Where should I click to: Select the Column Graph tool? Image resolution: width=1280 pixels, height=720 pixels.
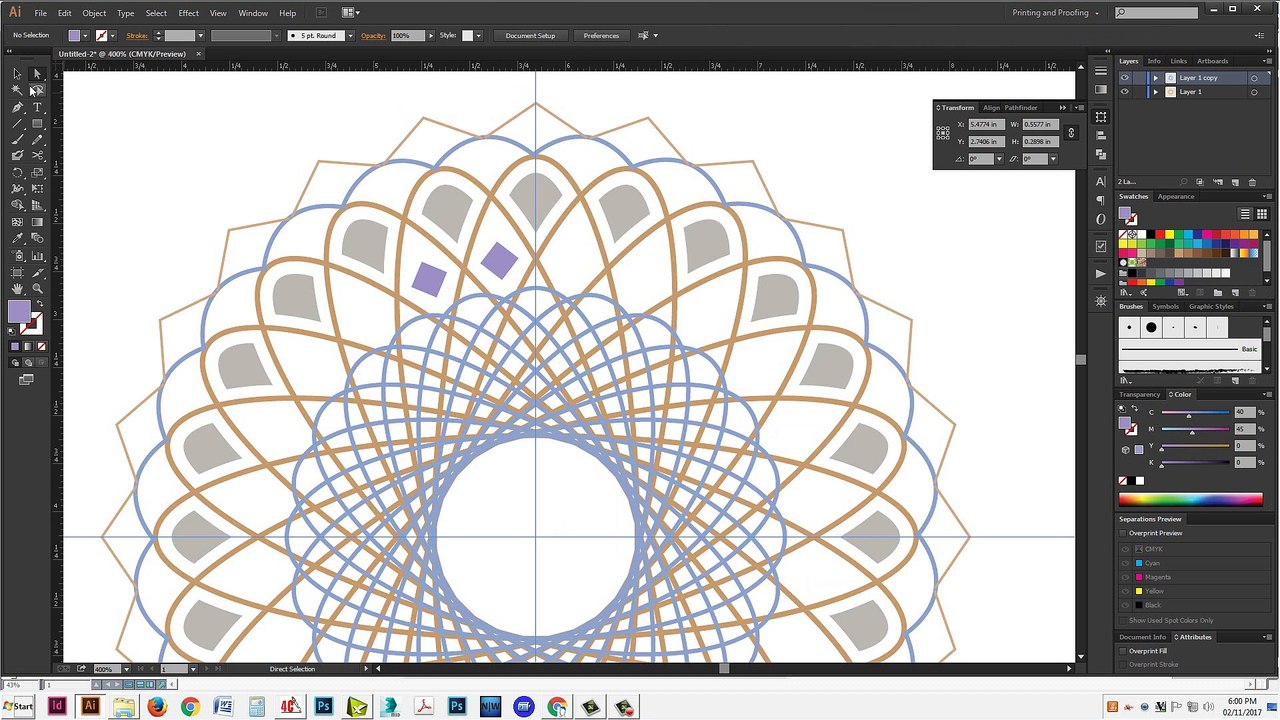coord(37,255)
